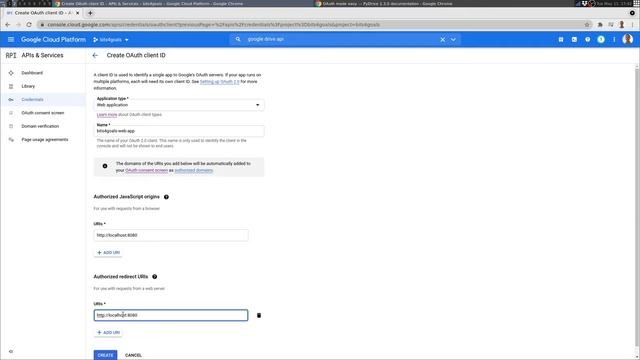Open OAuth consent screen in sidebar

(43, 113)
